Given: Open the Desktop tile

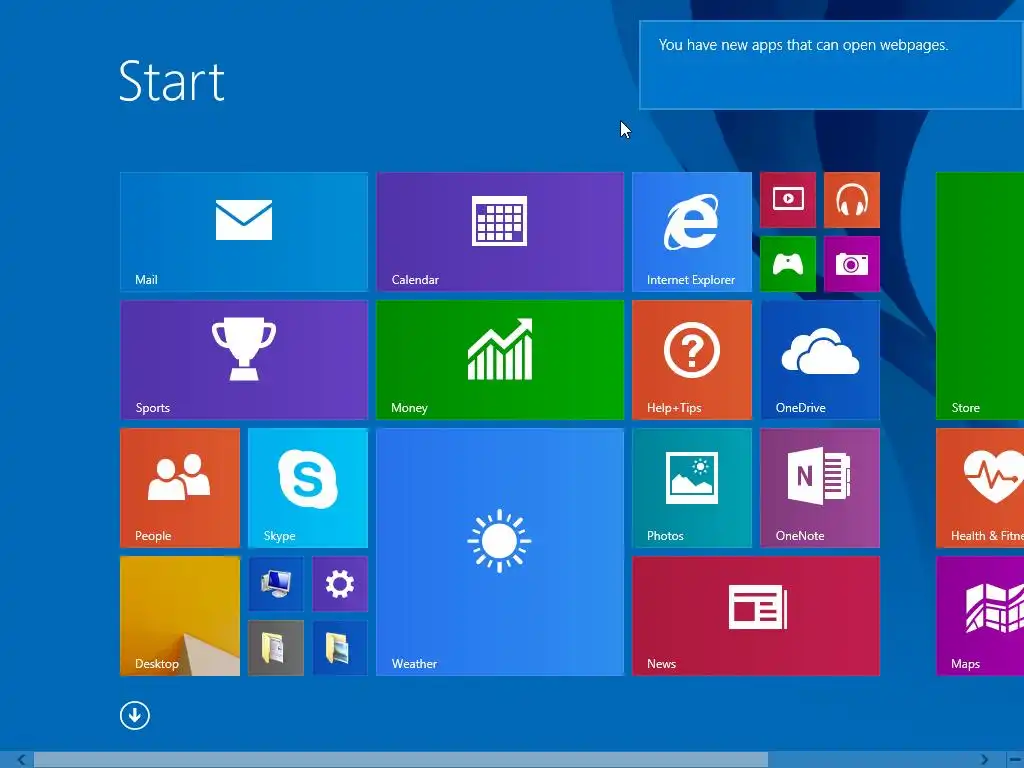Looking at the screenshot, I should pyautogui.click(x=180, y=615).
